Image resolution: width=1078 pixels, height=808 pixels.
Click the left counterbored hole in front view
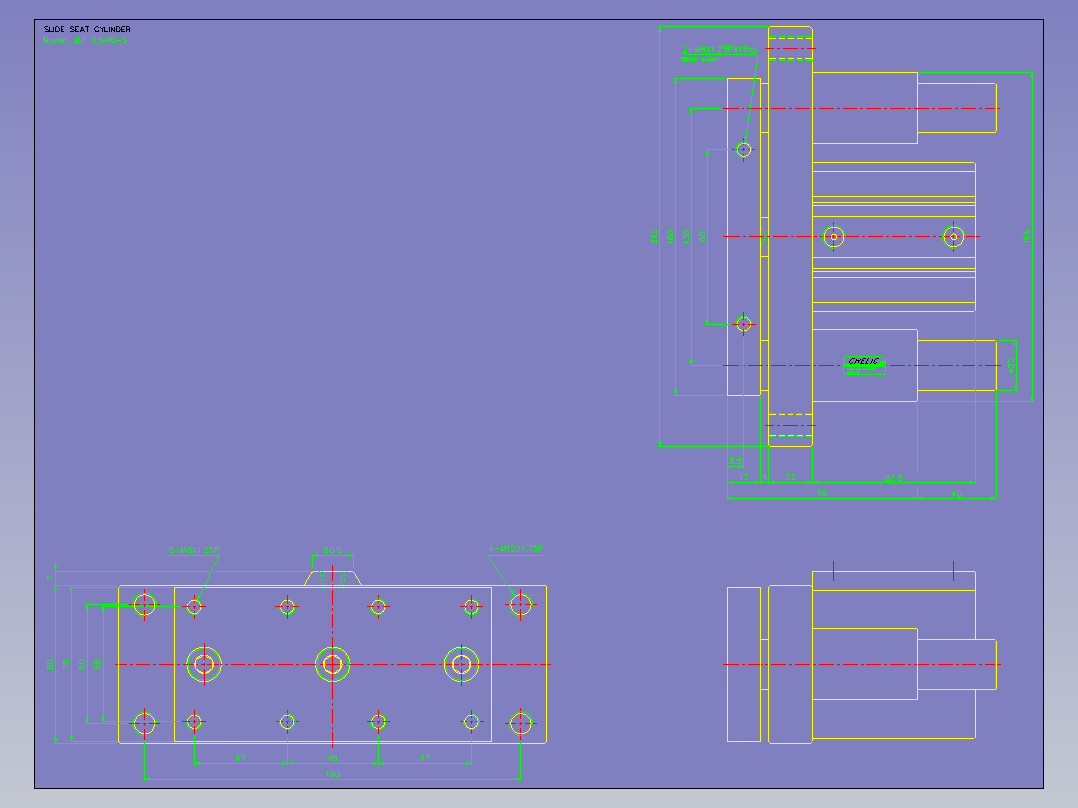204,664
